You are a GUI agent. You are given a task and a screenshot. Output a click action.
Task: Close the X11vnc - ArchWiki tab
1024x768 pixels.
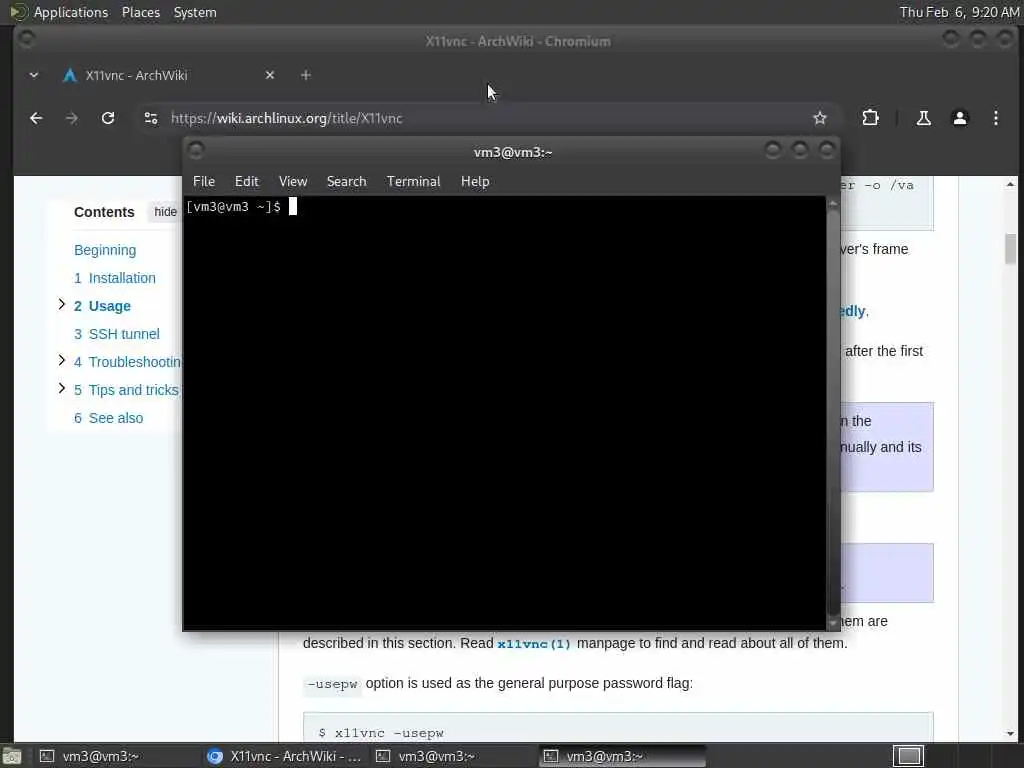pos(270,75)
